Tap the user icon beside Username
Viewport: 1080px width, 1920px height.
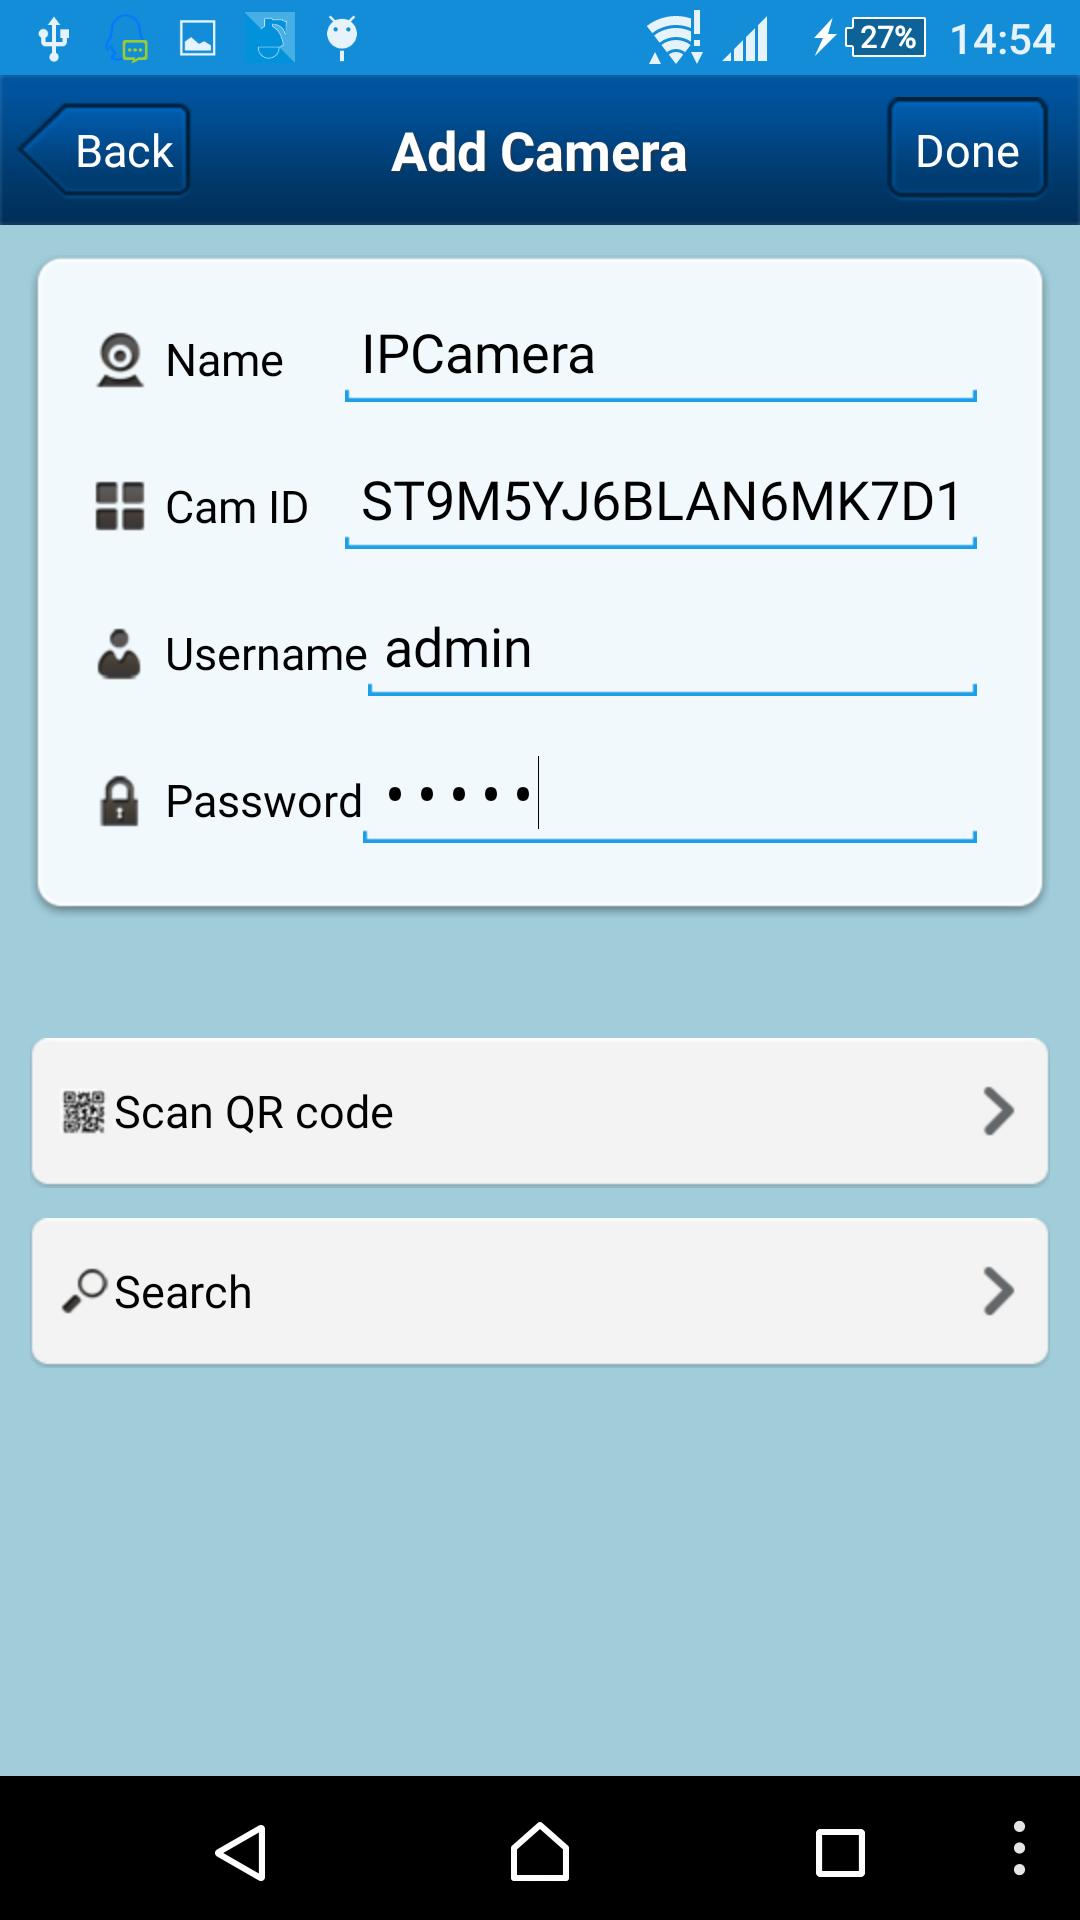119,653
